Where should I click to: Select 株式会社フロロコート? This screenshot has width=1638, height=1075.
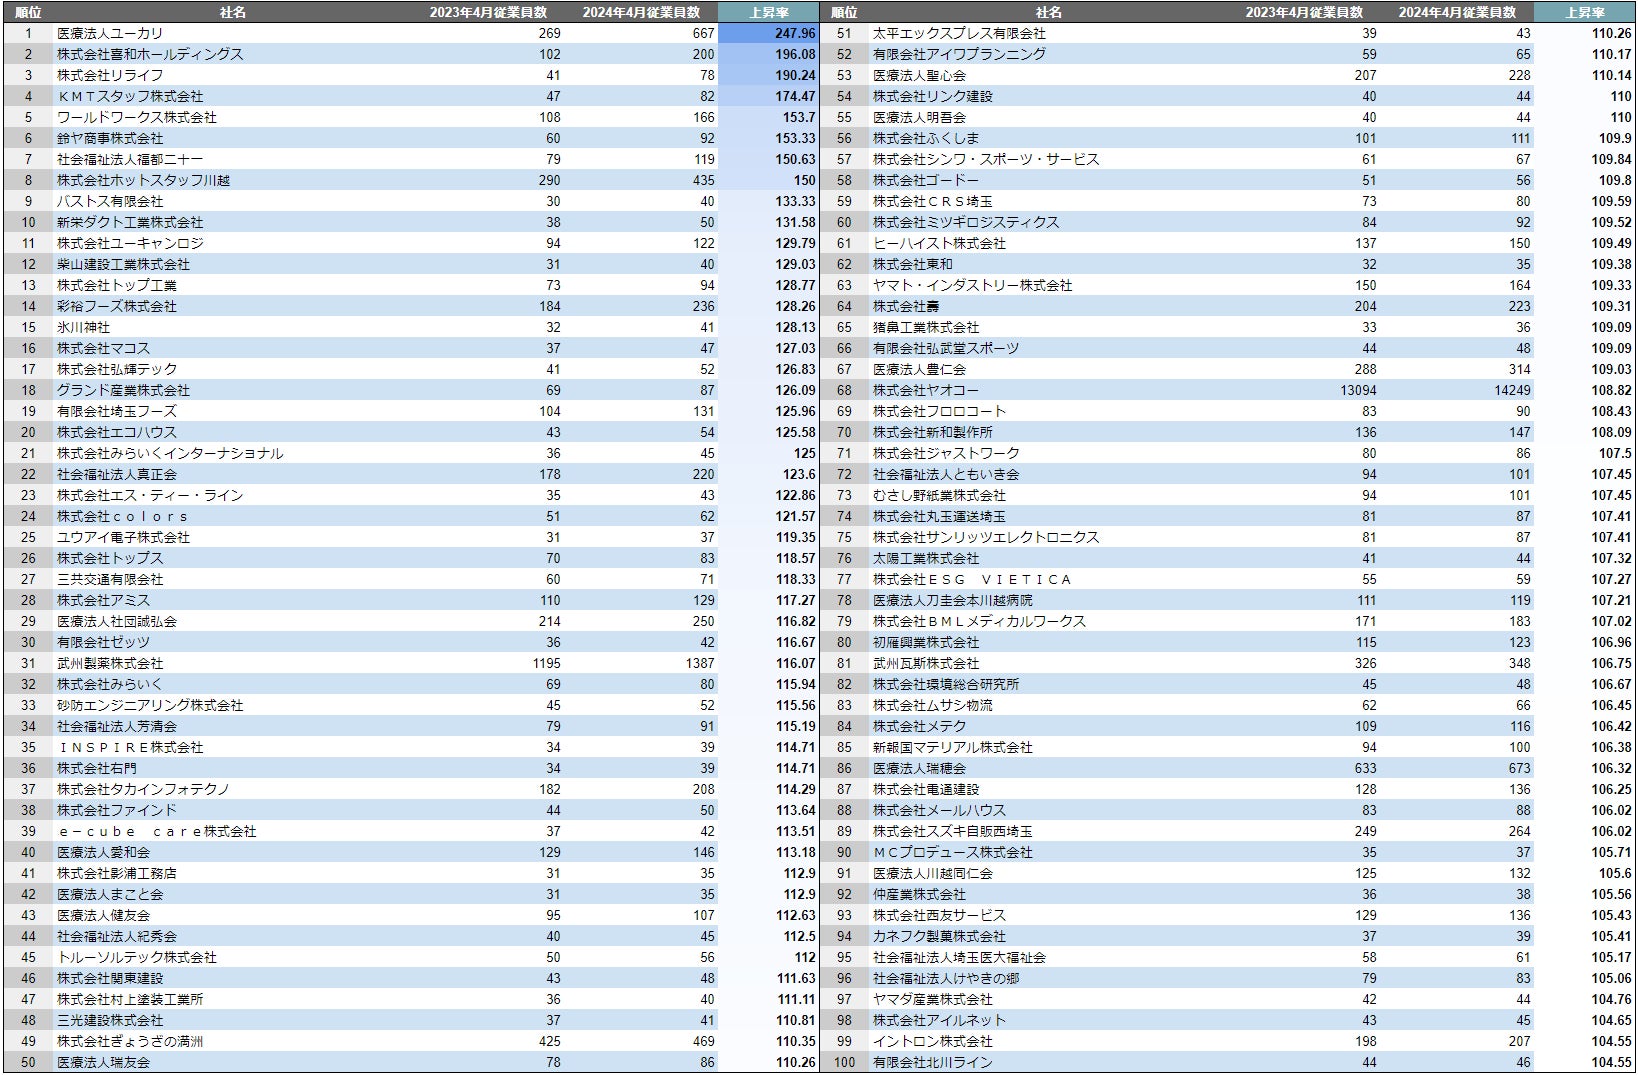(x=939, y=411)
